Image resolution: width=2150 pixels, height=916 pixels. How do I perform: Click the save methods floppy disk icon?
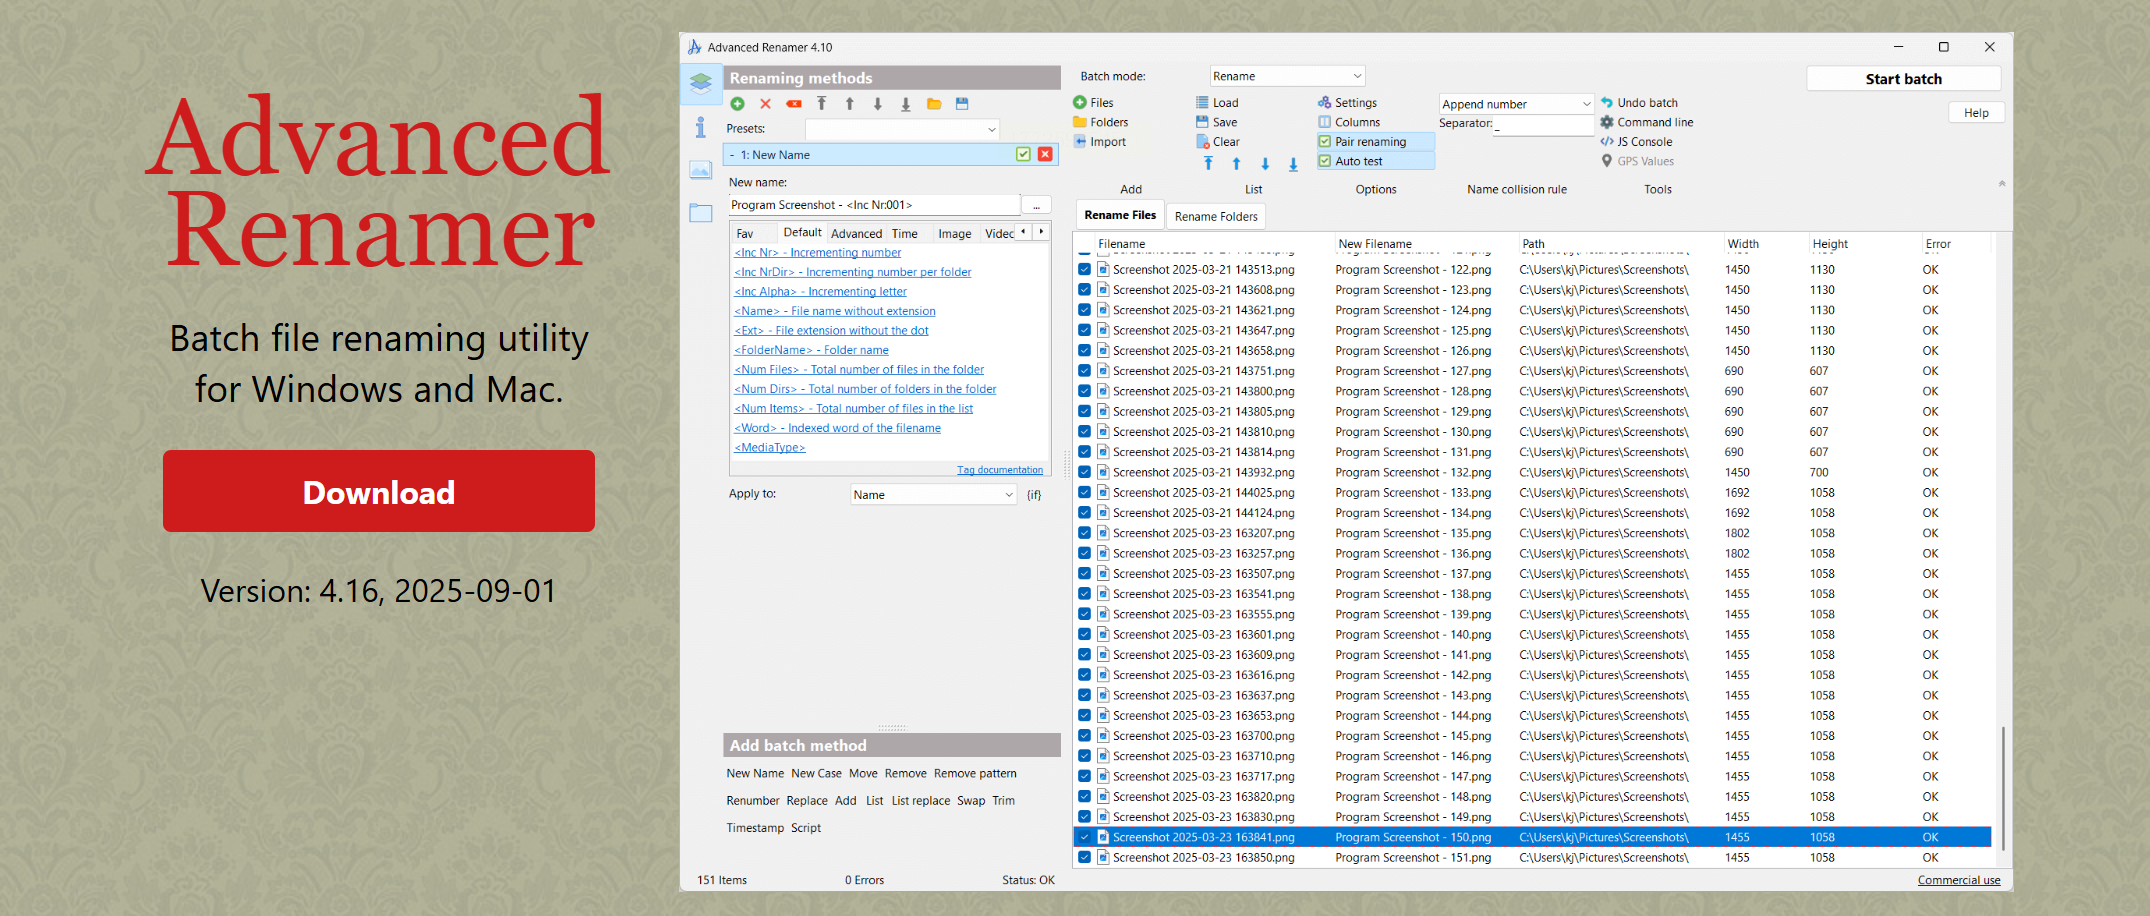(962, 104)
